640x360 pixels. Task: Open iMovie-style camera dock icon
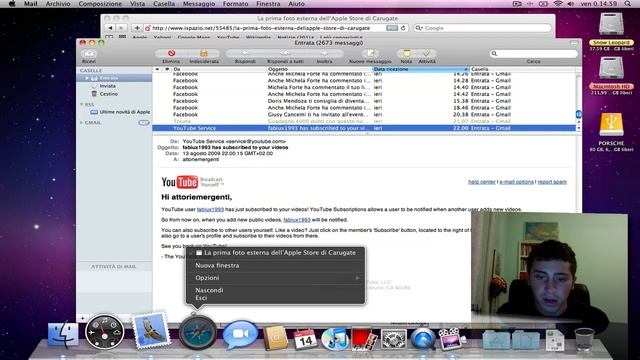tap(452, 339)
